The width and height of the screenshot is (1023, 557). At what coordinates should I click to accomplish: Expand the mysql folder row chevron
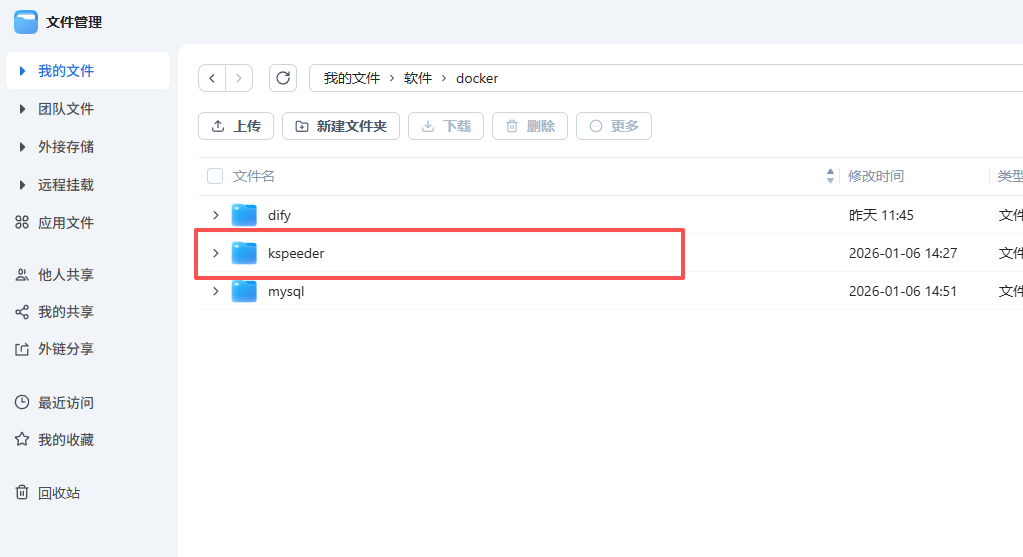click(215, 291)
